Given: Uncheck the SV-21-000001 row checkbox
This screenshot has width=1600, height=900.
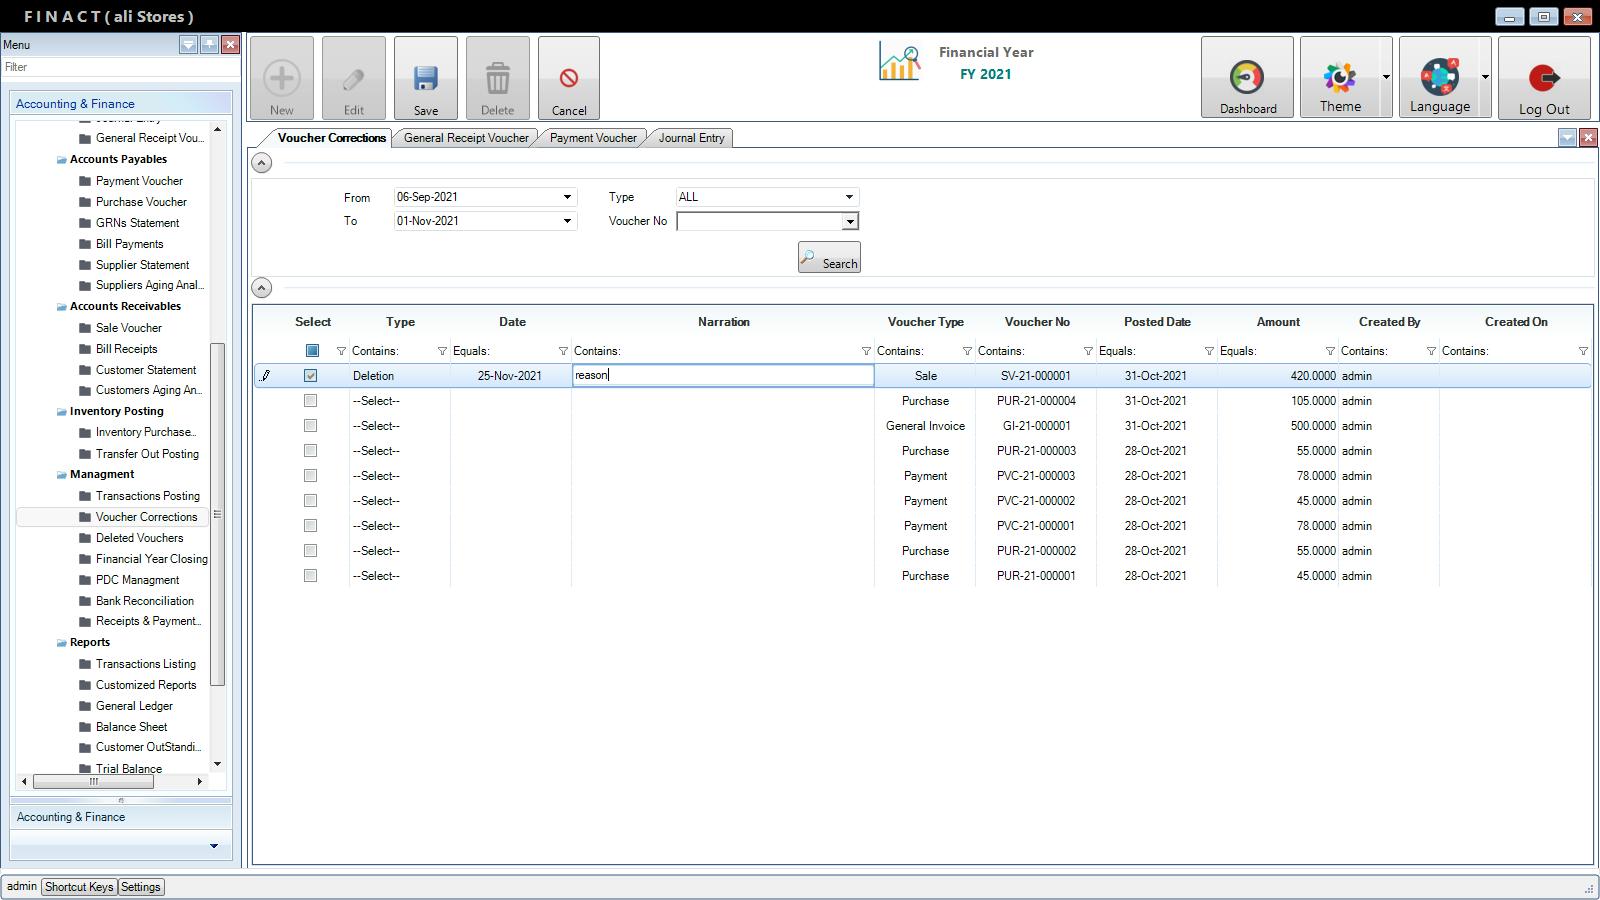Looking at the screenshot, I should pyautogui.click(x=311, y=376).
